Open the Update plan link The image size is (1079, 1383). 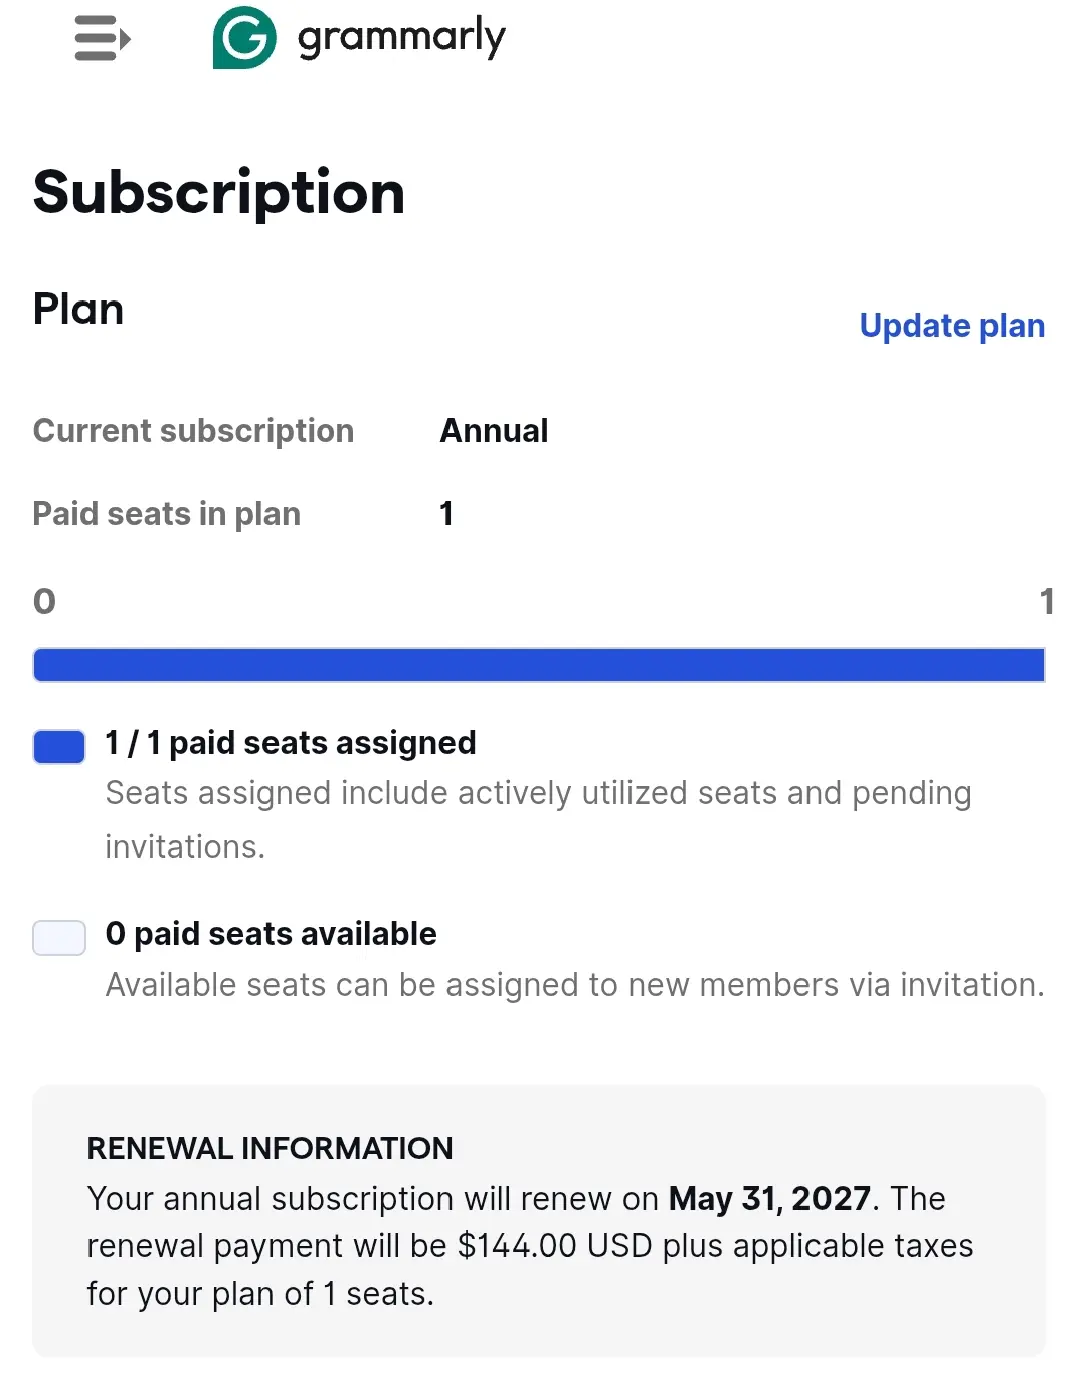952,326
